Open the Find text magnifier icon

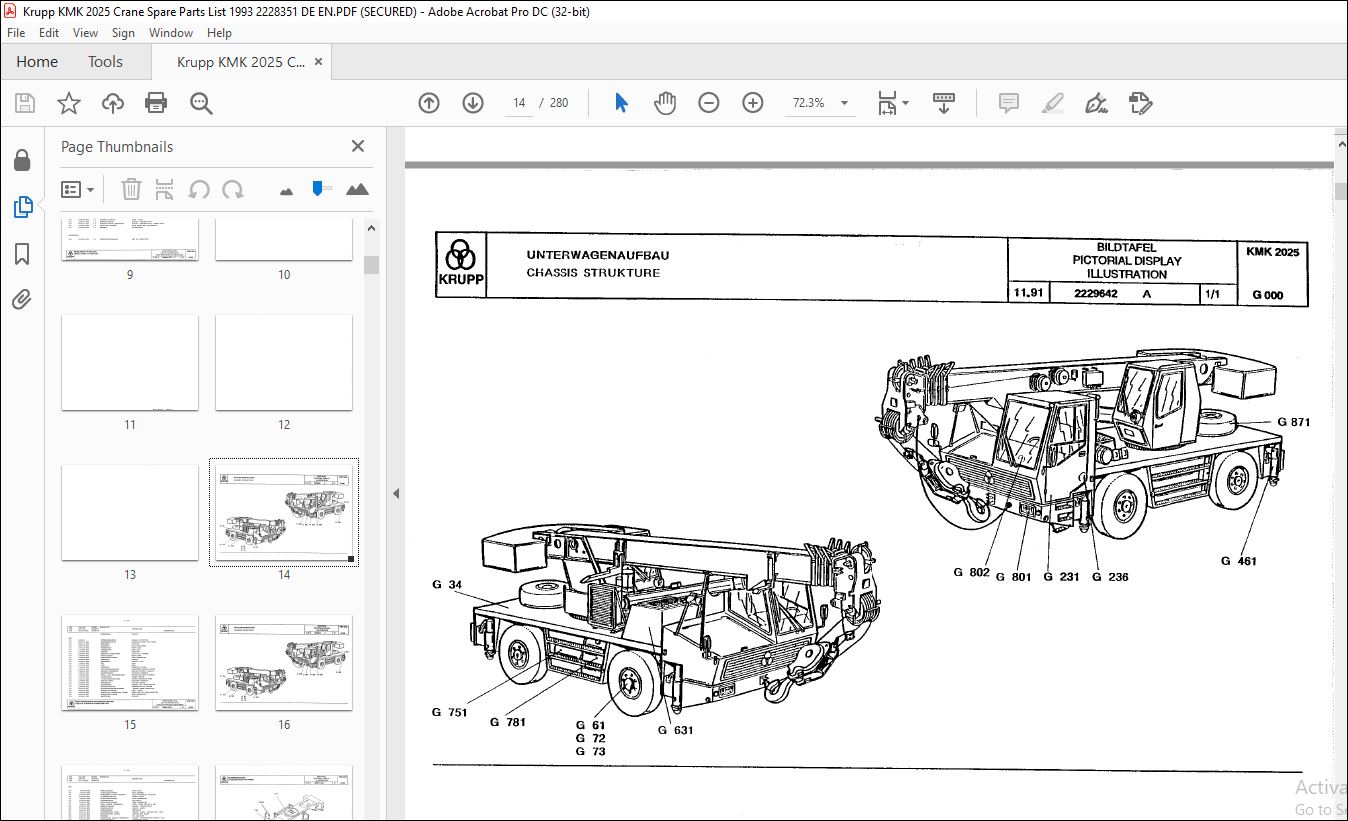click(x=201, y=103)
